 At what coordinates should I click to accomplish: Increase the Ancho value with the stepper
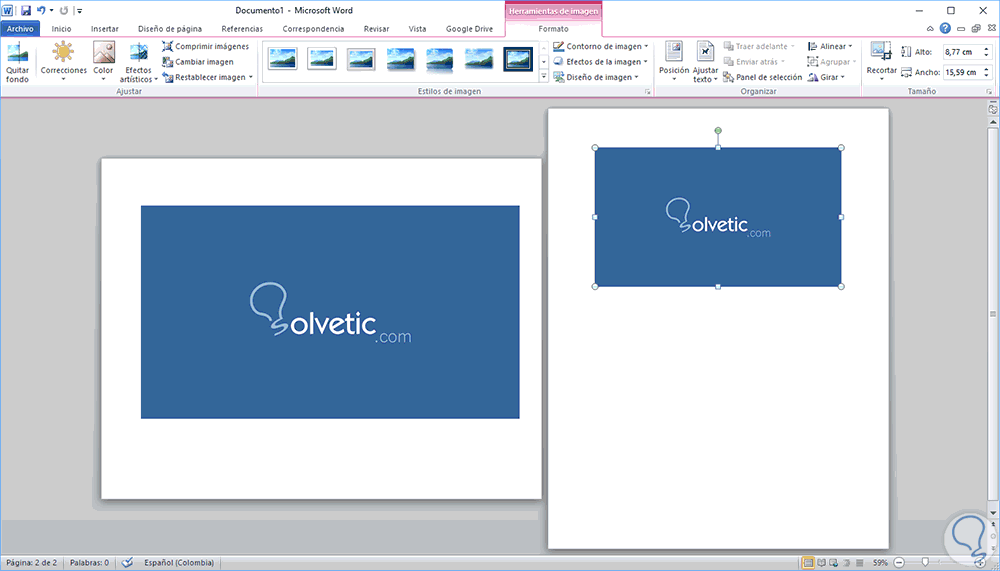988,70
